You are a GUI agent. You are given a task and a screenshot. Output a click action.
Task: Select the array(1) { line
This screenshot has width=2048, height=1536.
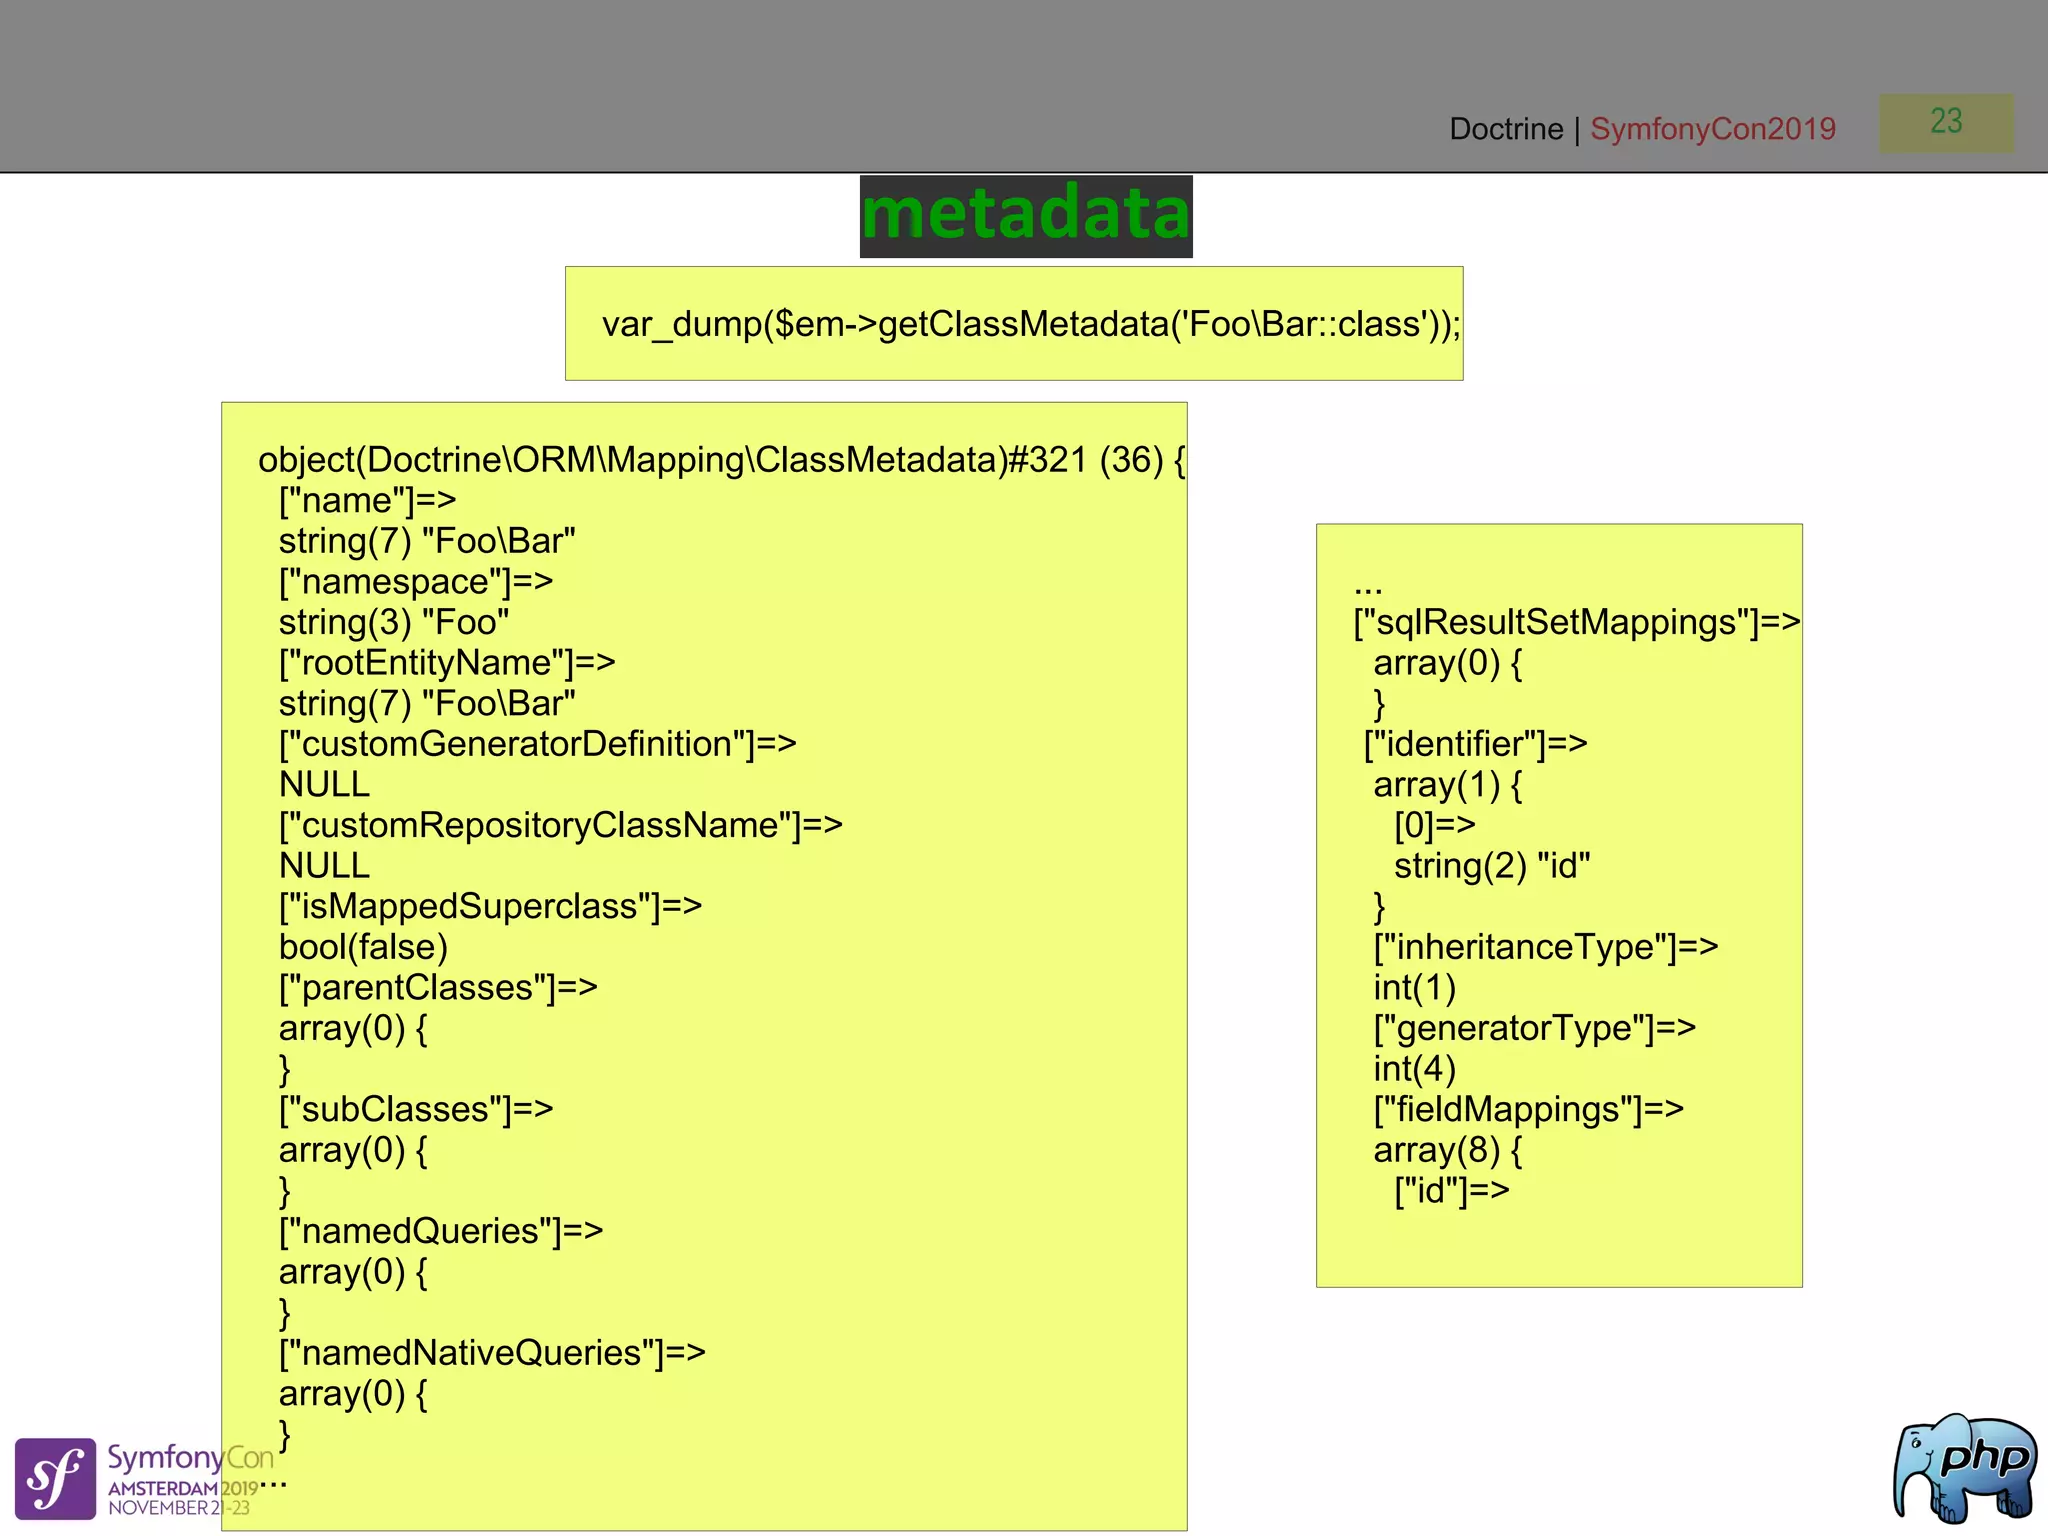(x=1448, y=784)
